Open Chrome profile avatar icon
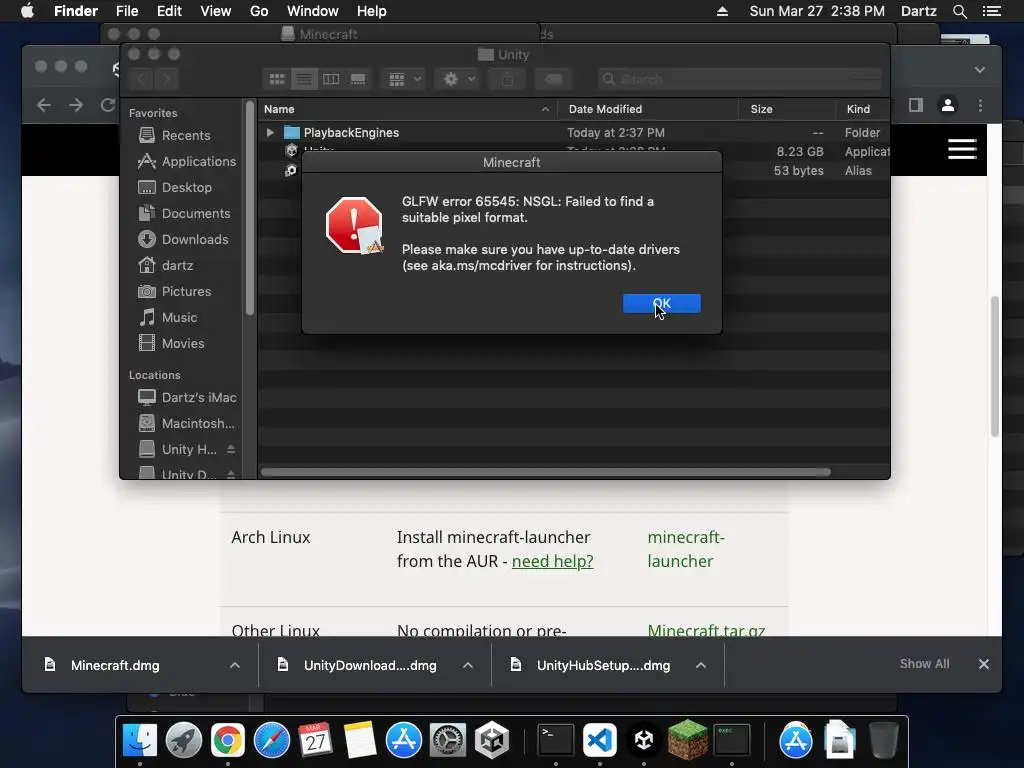The height and width of the screenshot is (768, 1024). [x=948, y=104]
